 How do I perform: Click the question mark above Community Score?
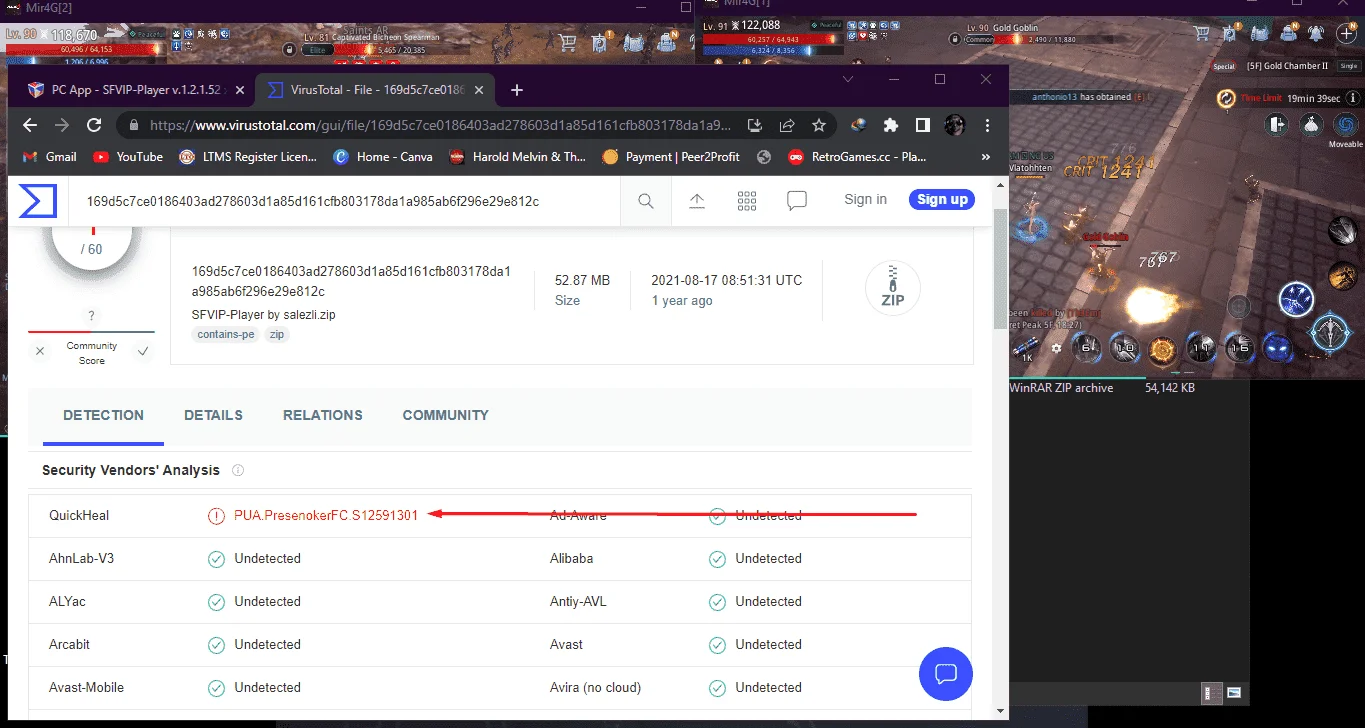pos(92,315)
